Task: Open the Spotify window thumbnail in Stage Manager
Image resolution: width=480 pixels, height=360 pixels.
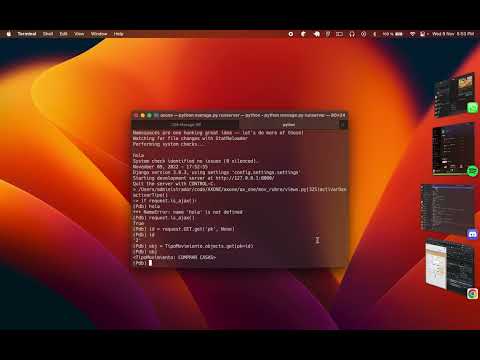Action: [x=453, y=148]
